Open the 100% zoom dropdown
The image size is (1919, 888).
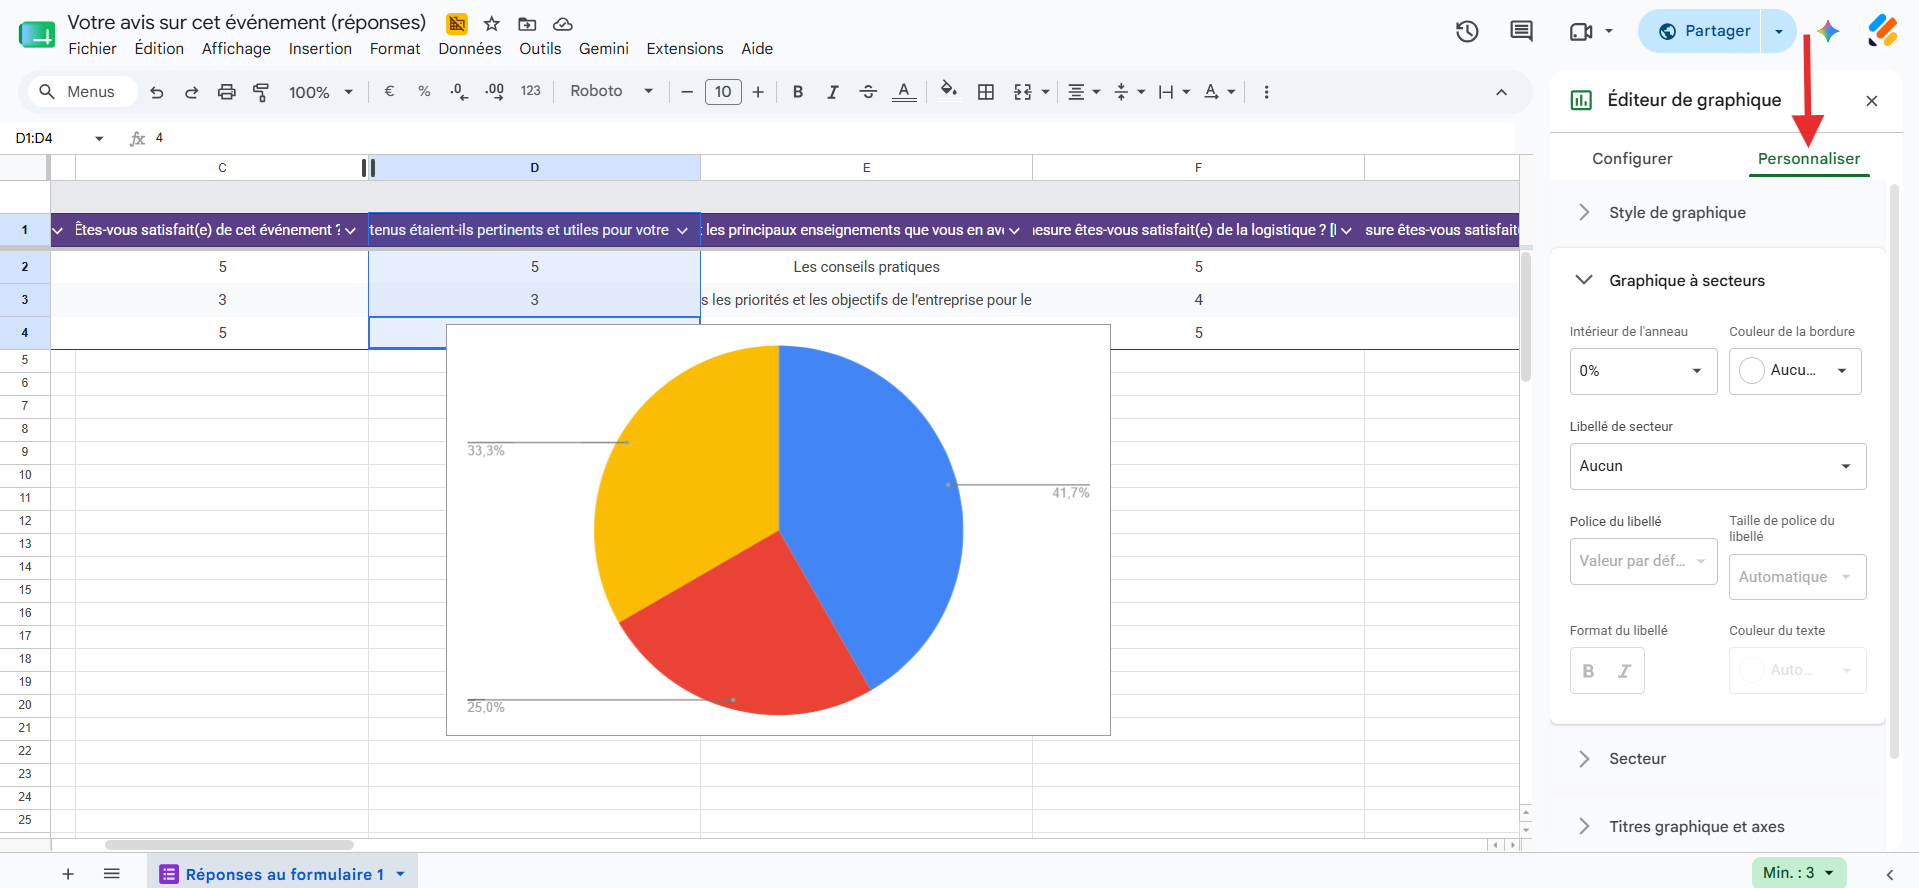321,92
